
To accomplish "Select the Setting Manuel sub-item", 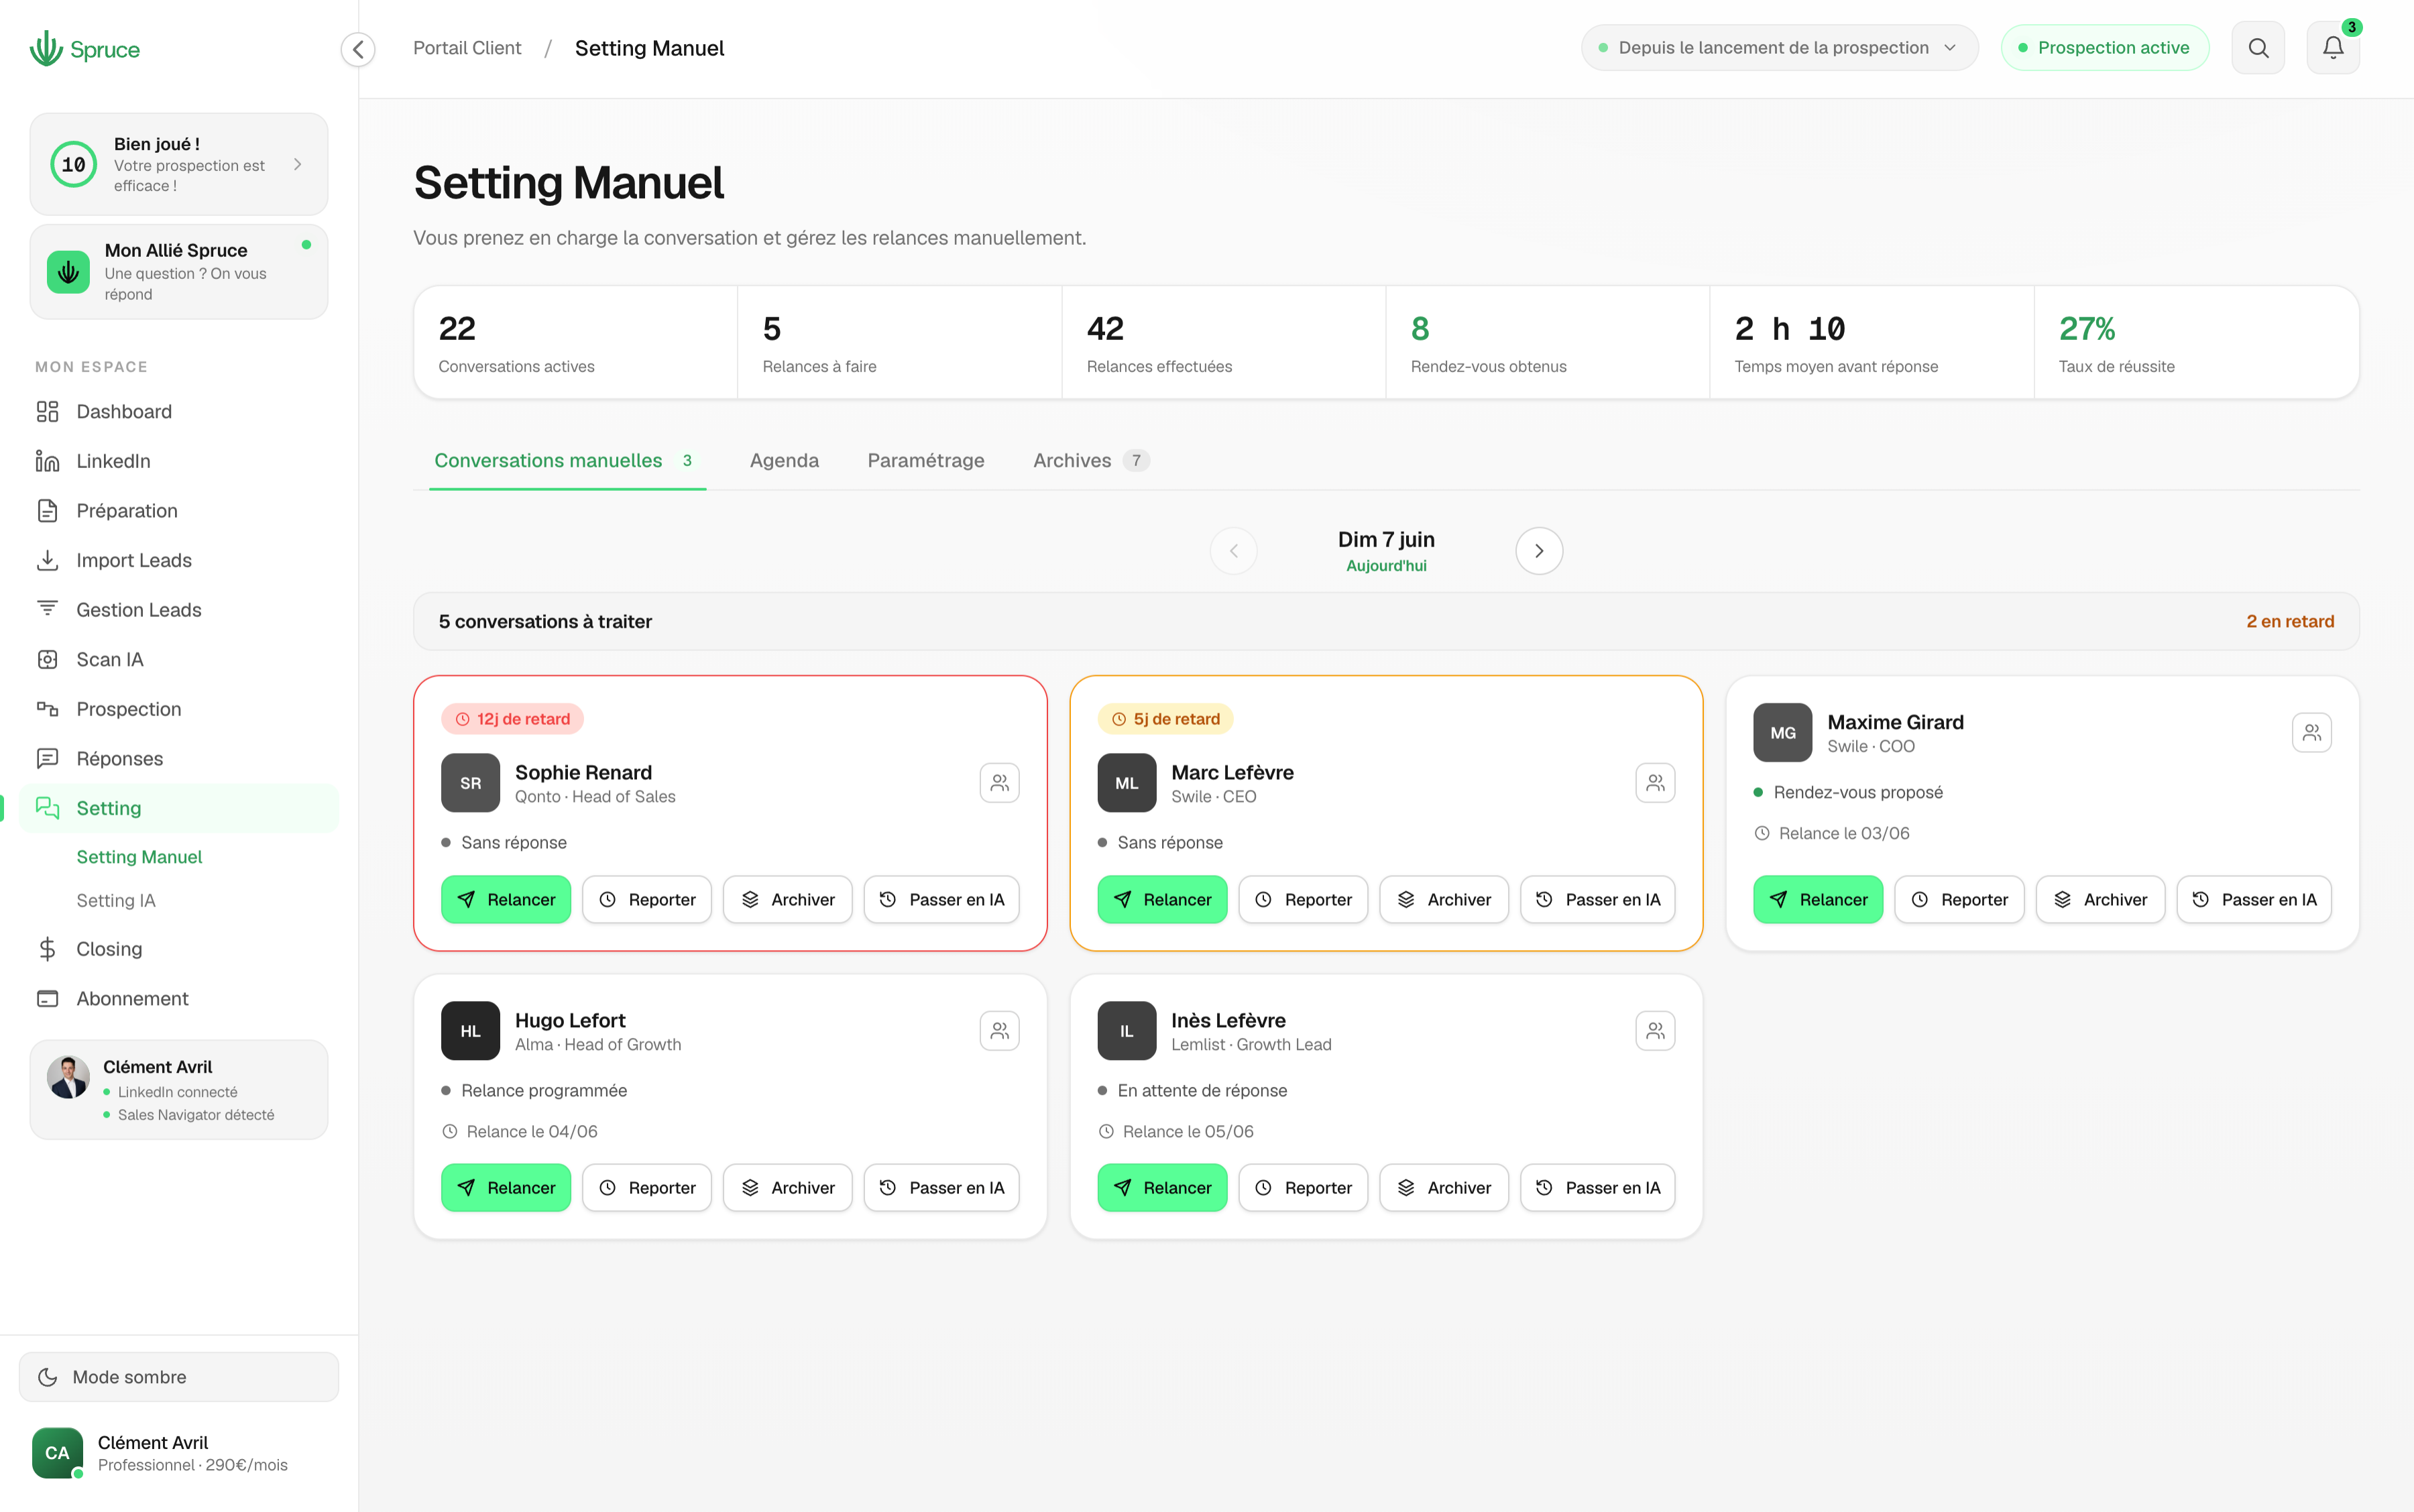I will pos(139,857).
